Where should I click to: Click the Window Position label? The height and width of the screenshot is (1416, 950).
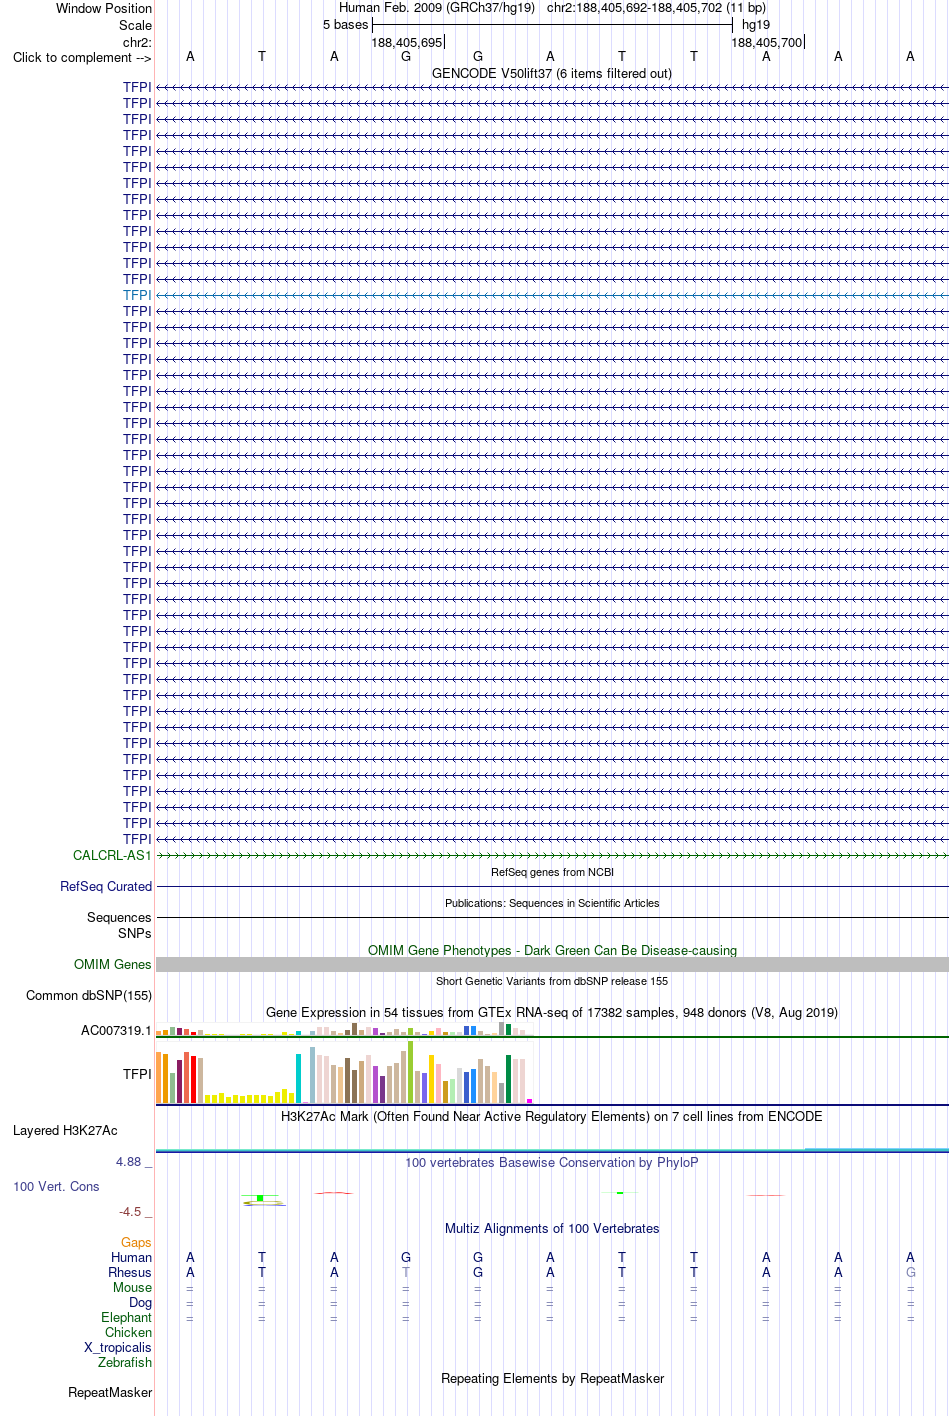[104, 8]
